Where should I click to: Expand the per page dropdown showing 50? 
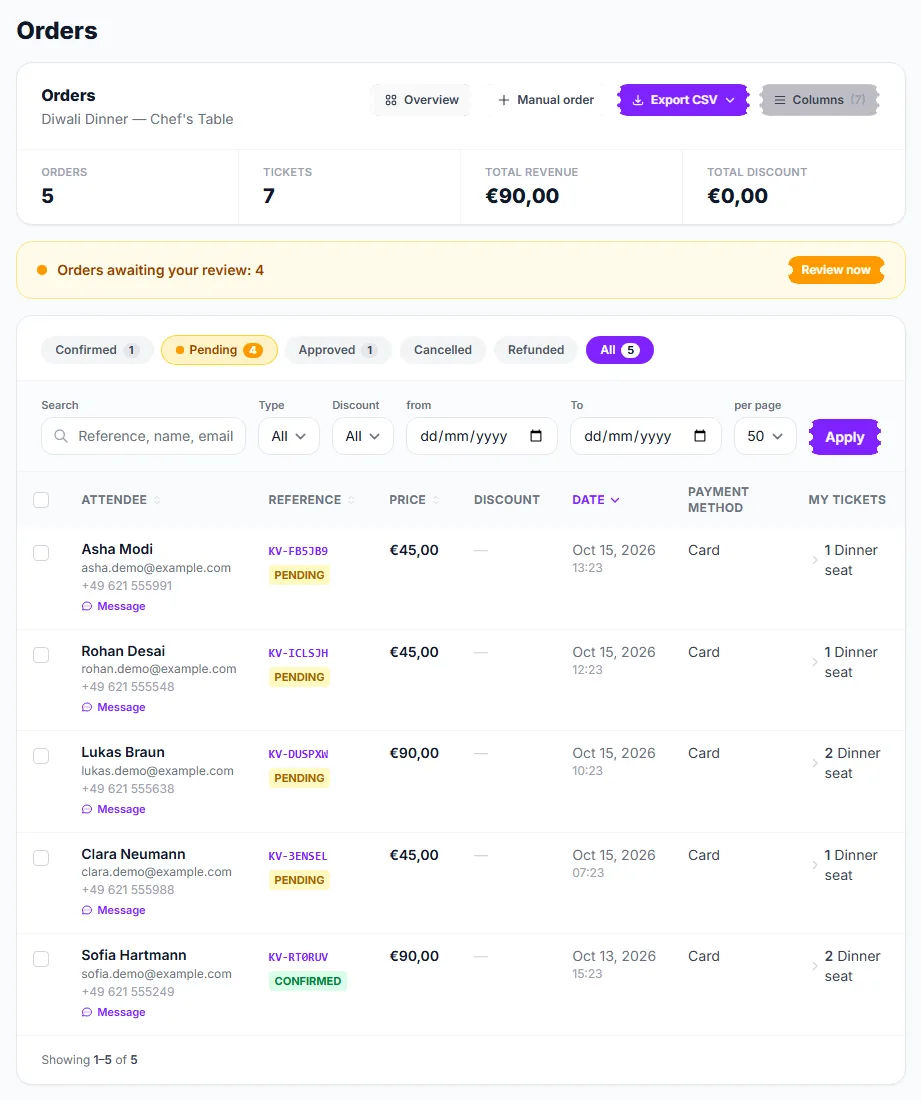click(765, 436)
